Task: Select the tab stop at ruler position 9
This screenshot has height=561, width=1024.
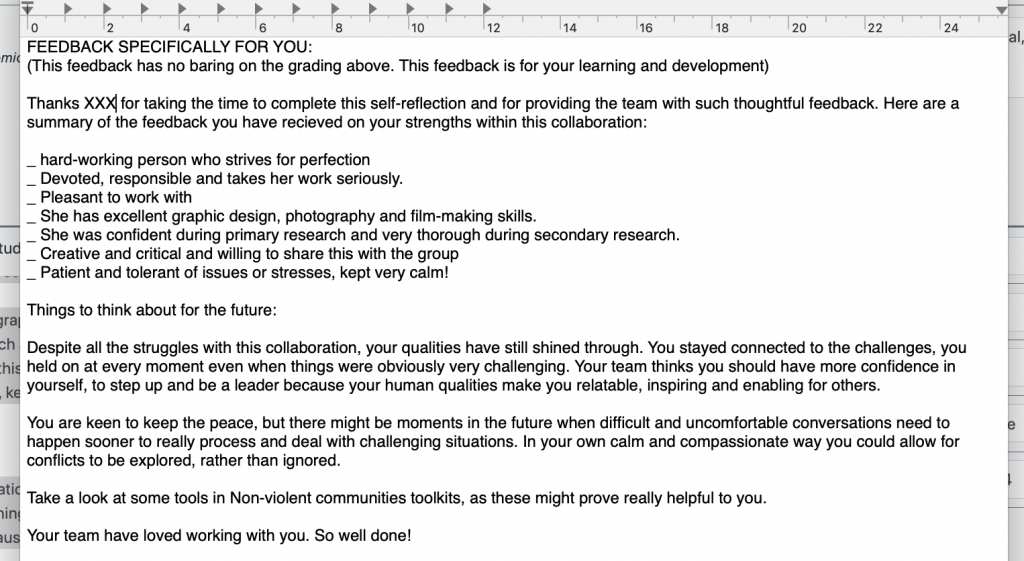Action: (373, 8)
